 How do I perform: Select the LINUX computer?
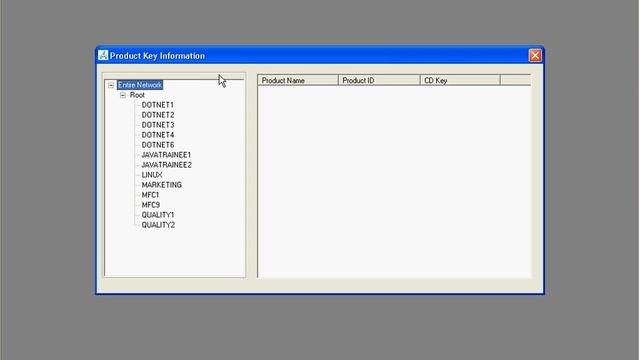pyautogui.click(x=152, y=175)
